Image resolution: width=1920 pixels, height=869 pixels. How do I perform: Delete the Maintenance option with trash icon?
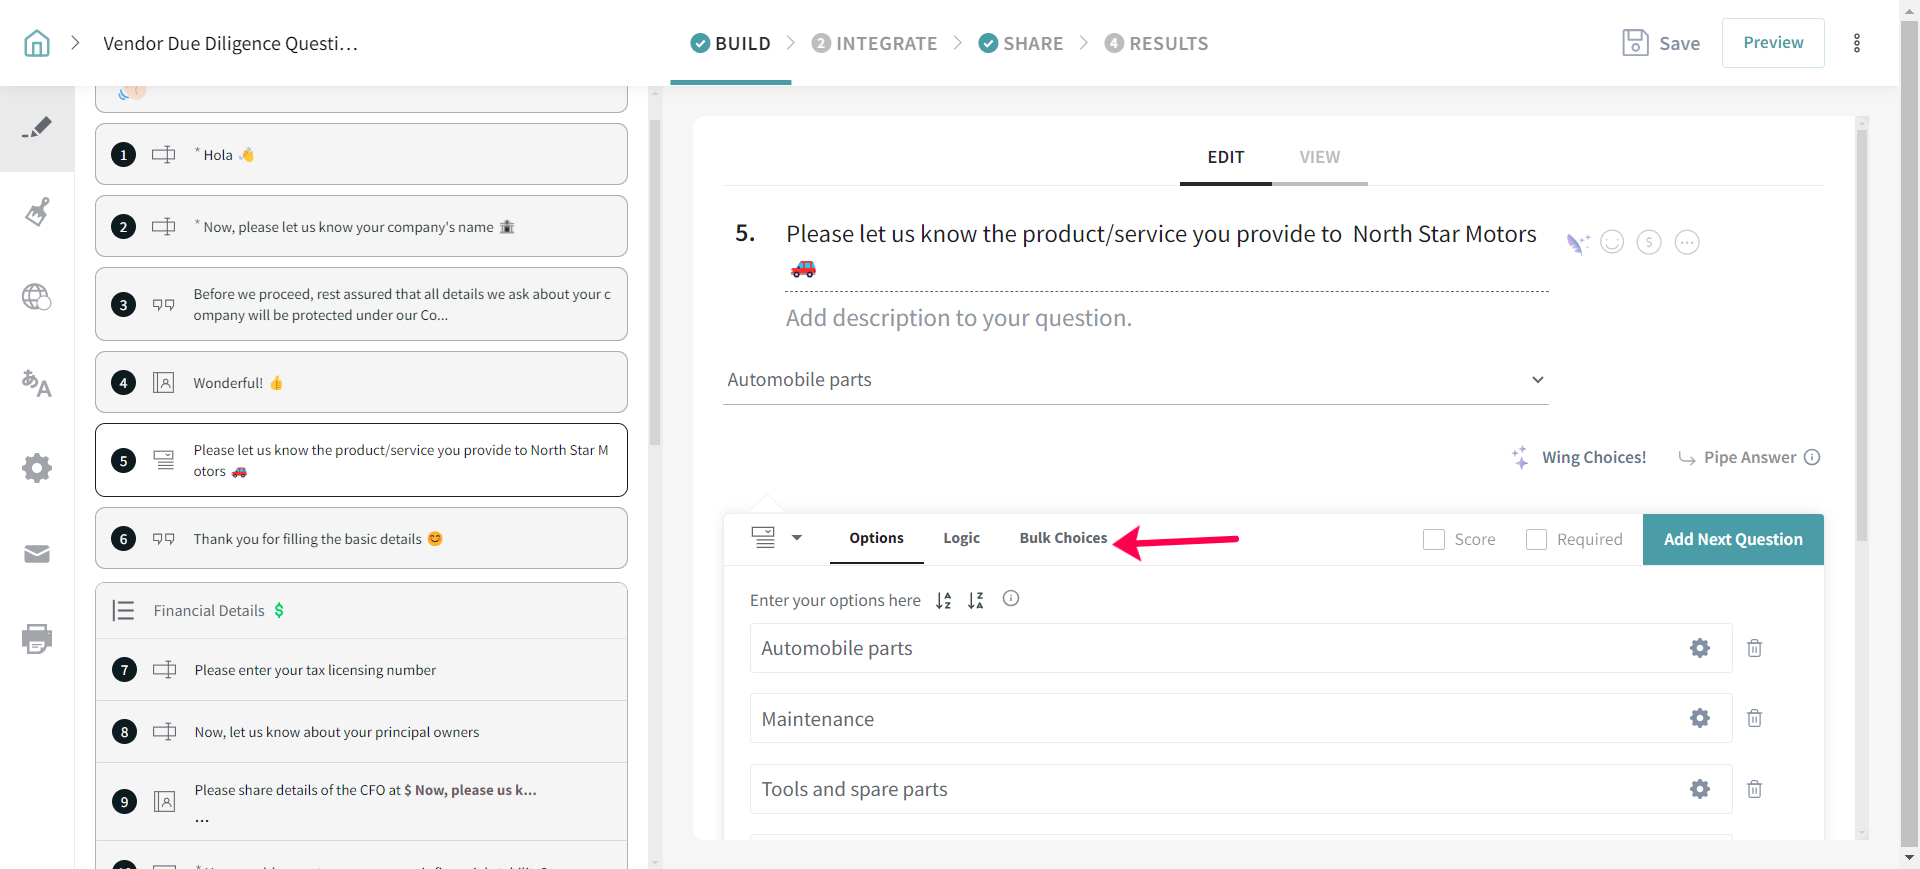pyautogui.click(x=1754, y=718)
